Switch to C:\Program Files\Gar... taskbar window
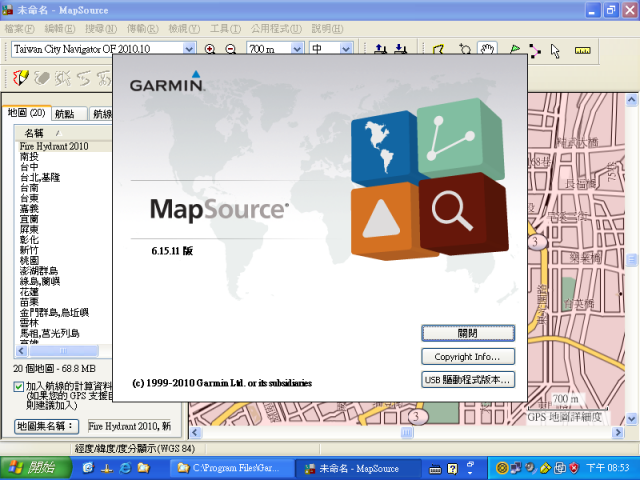The image size is (640, 480). pyautogui.click(x=232, y=468)
